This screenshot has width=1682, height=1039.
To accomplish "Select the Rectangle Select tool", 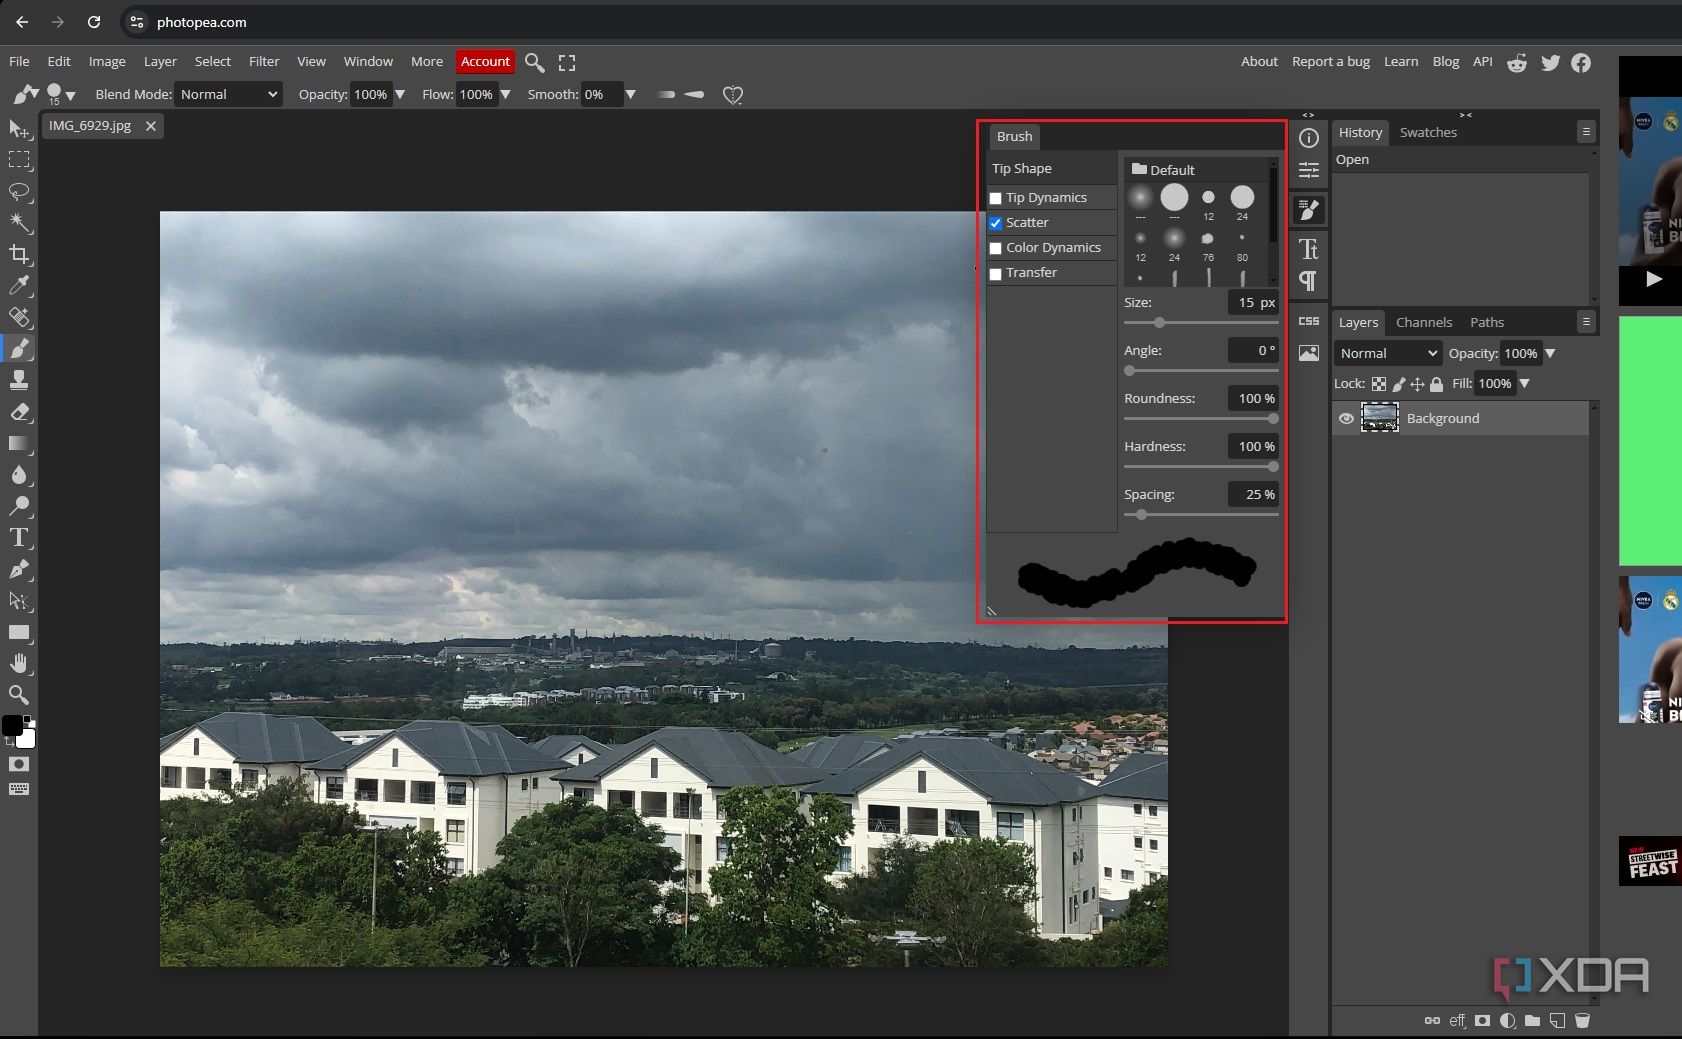I will click(x=19, y=160).
